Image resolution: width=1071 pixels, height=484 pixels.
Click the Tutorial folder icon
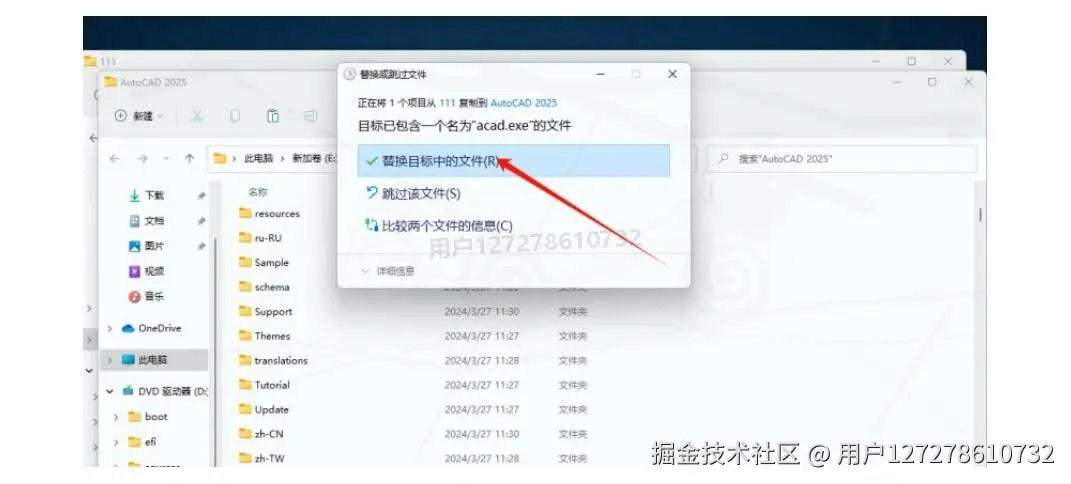[x=245, y=384]
